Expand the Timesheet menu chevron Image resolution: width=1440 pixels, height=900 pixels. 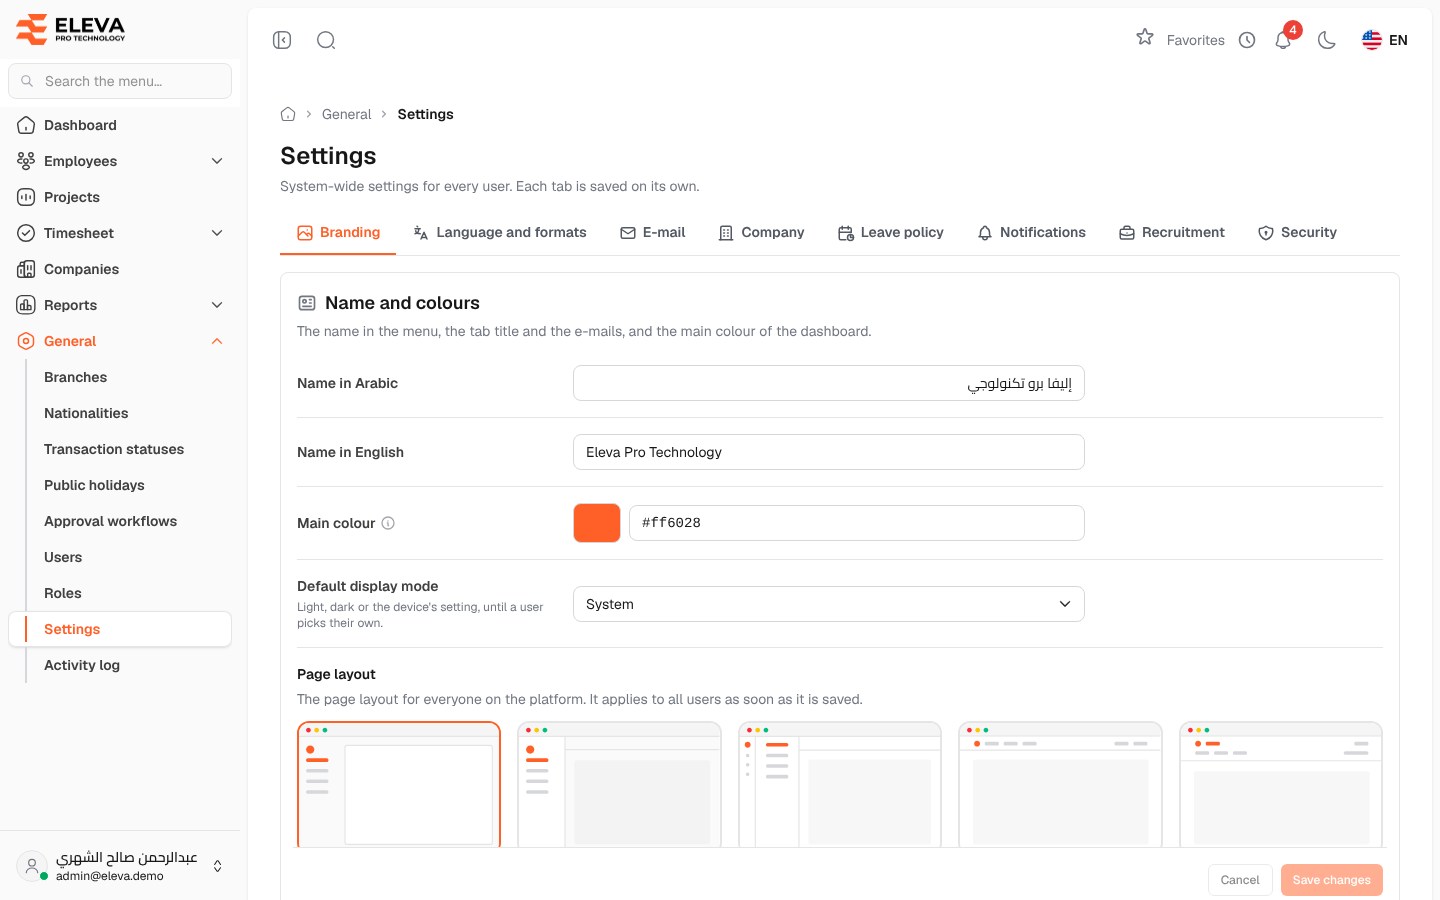[217, 233]
